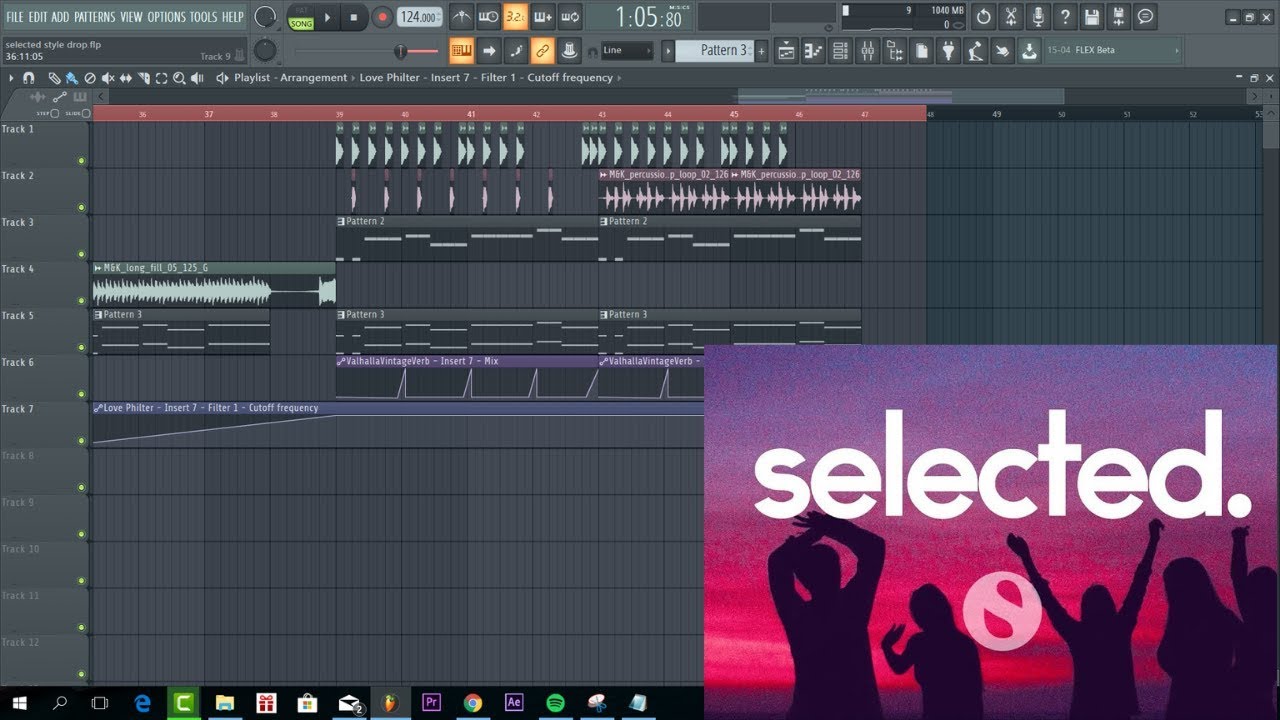Mute Track 4 with its green light

[81, 301]
